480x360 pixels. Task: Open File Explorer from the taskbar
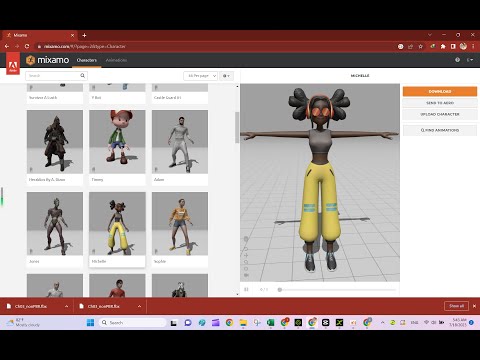click(243, 322)
